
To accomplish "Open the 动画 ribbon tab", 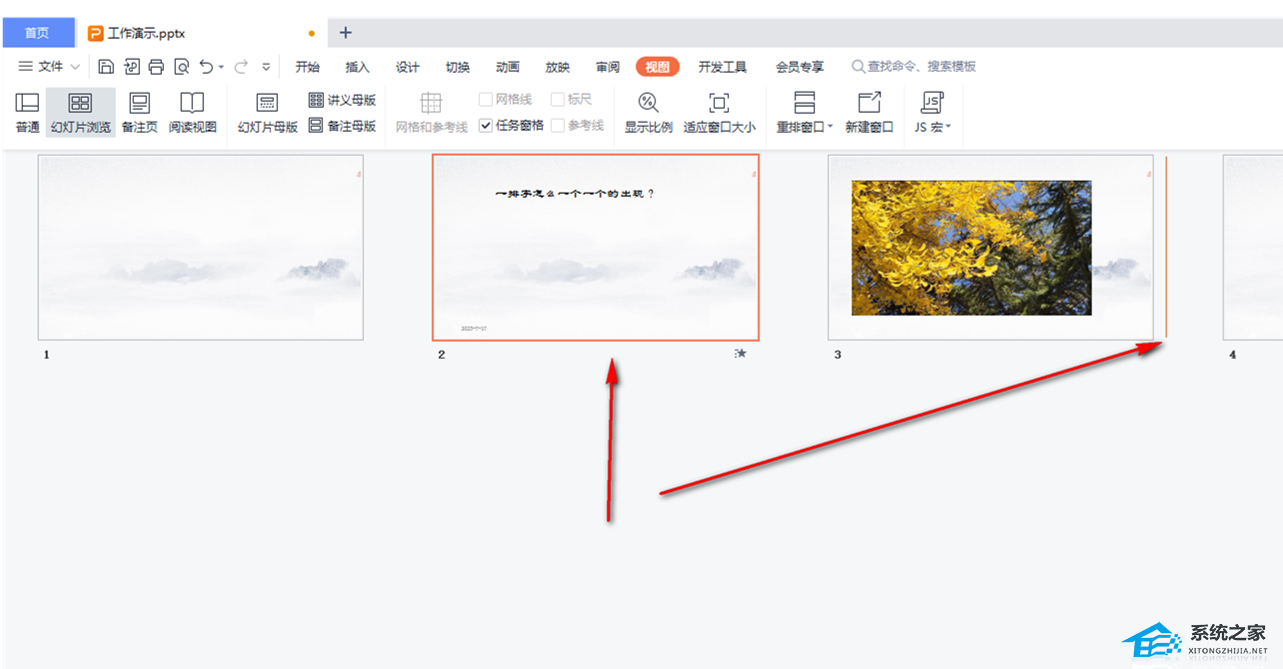I will click(x=507, y=67).
